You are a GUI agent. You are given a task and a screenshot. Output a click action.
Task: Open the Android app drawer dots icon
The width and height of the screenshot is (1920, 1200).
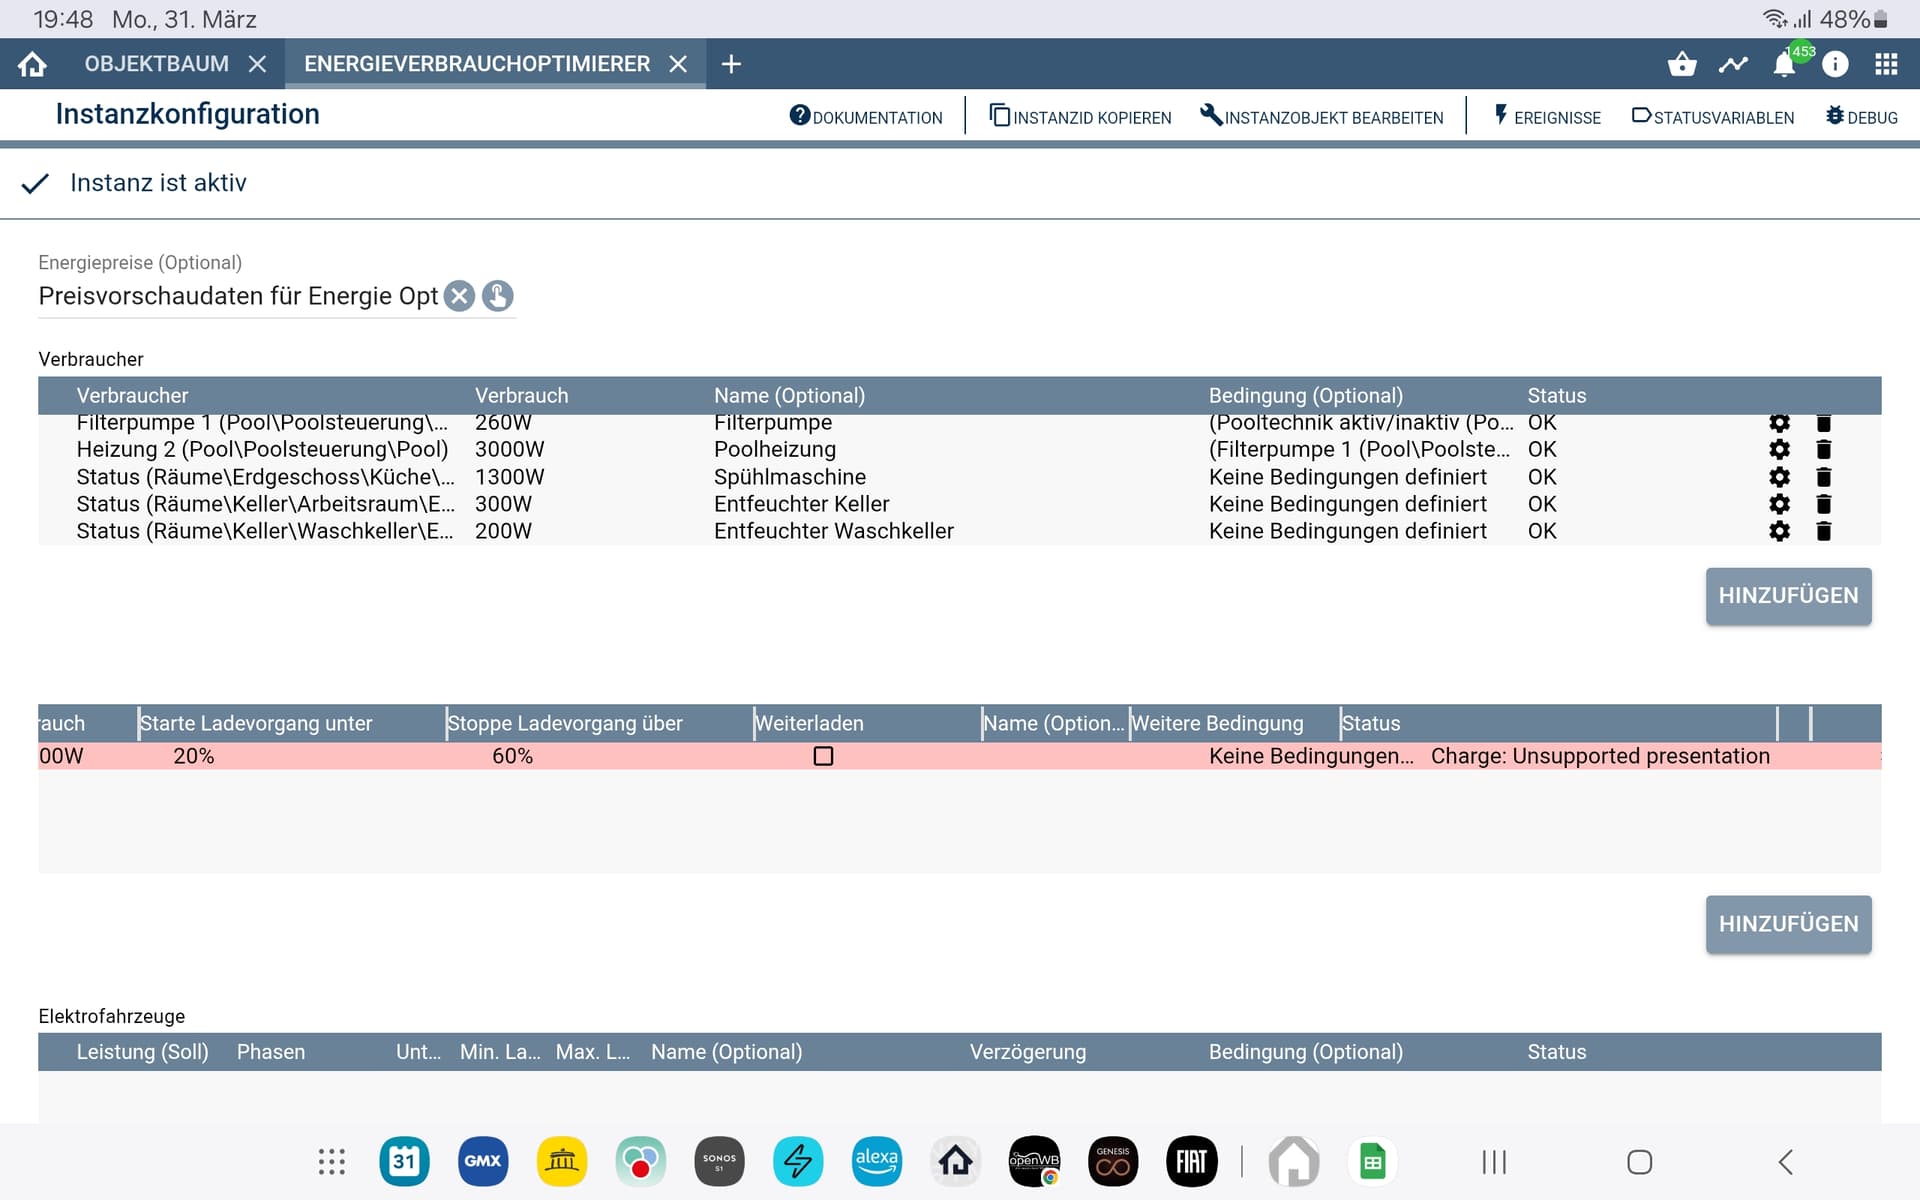point(331,1161)
